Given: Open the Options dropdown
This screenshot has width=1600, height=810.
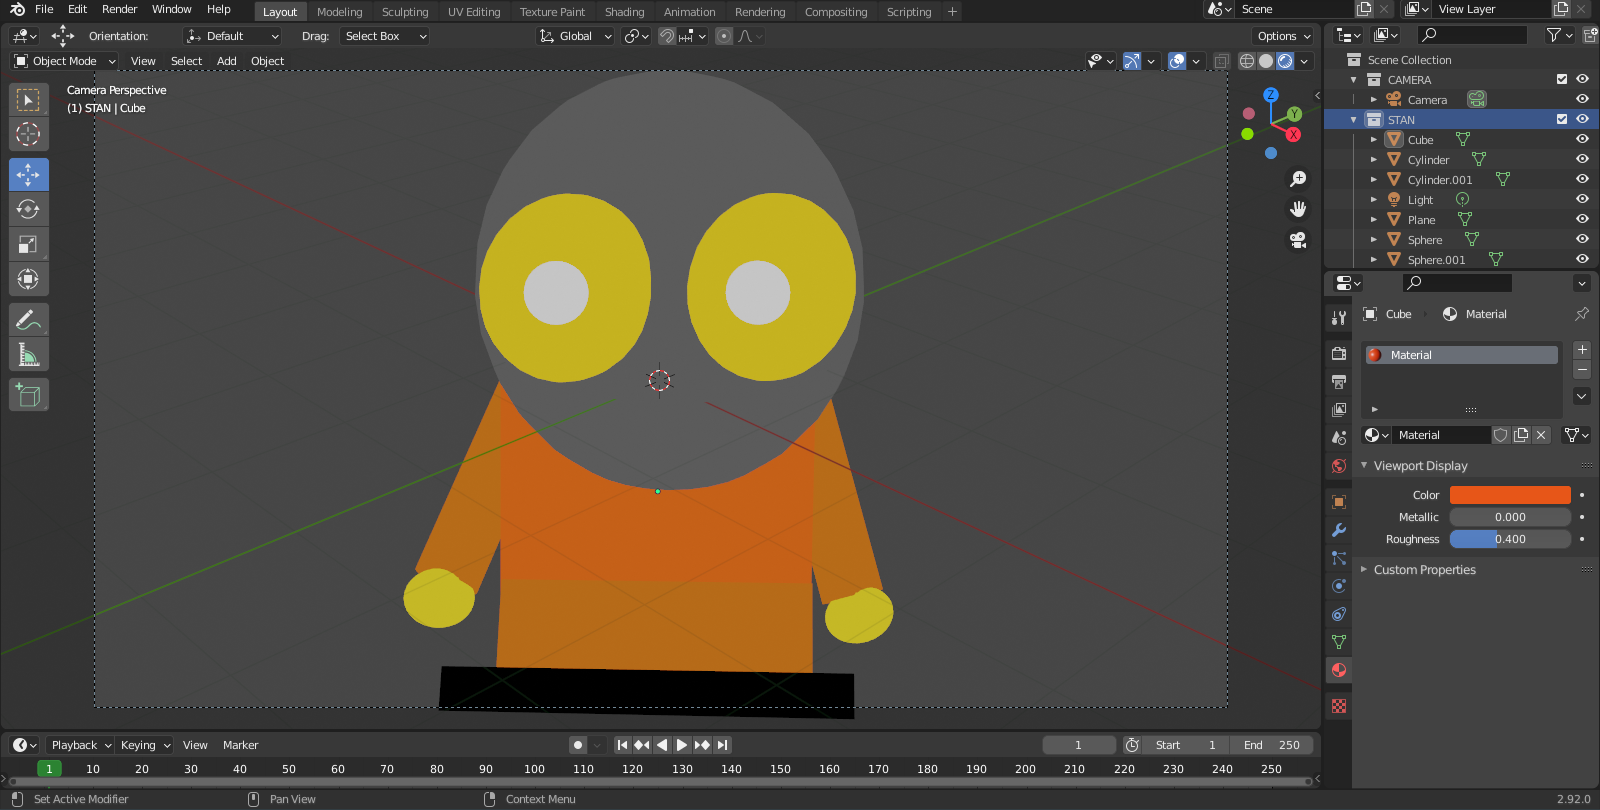Looking at the screenshot, I should (1283, 36).
